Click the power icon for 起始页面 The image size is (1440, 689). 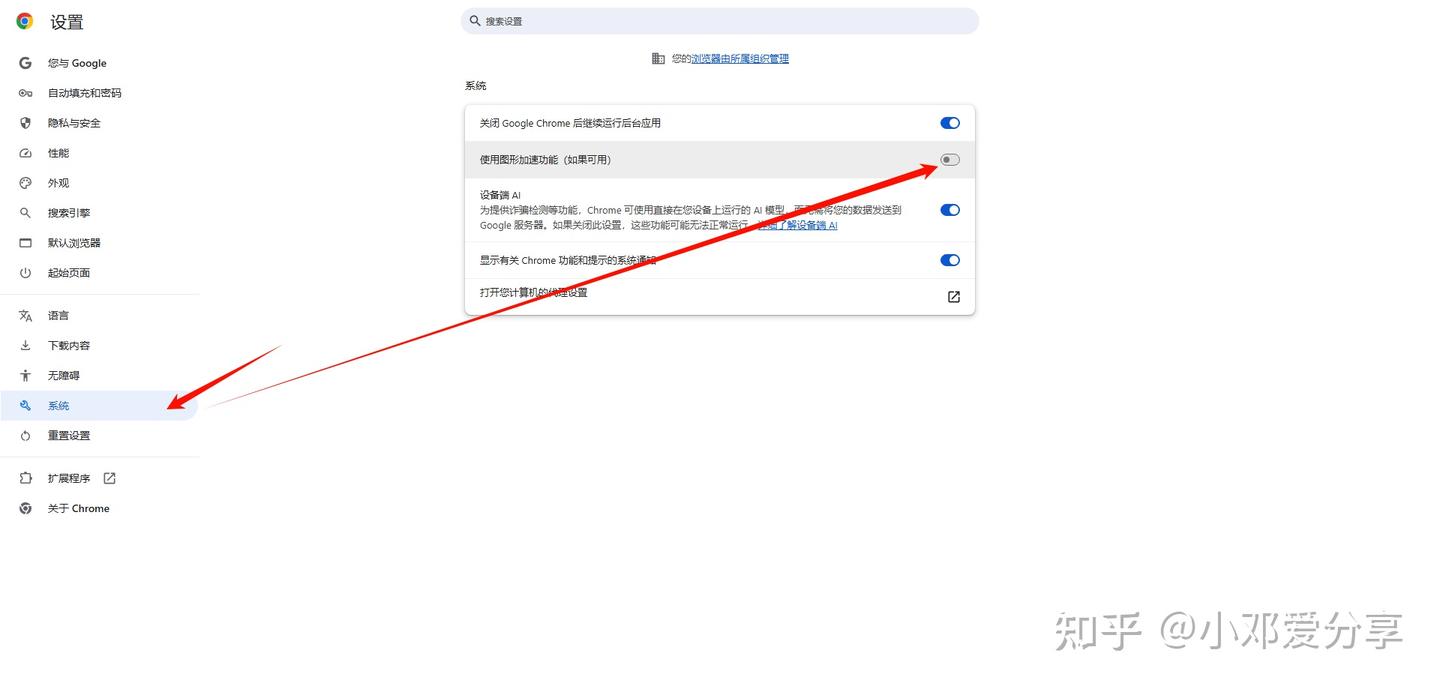tap(26, 273)
